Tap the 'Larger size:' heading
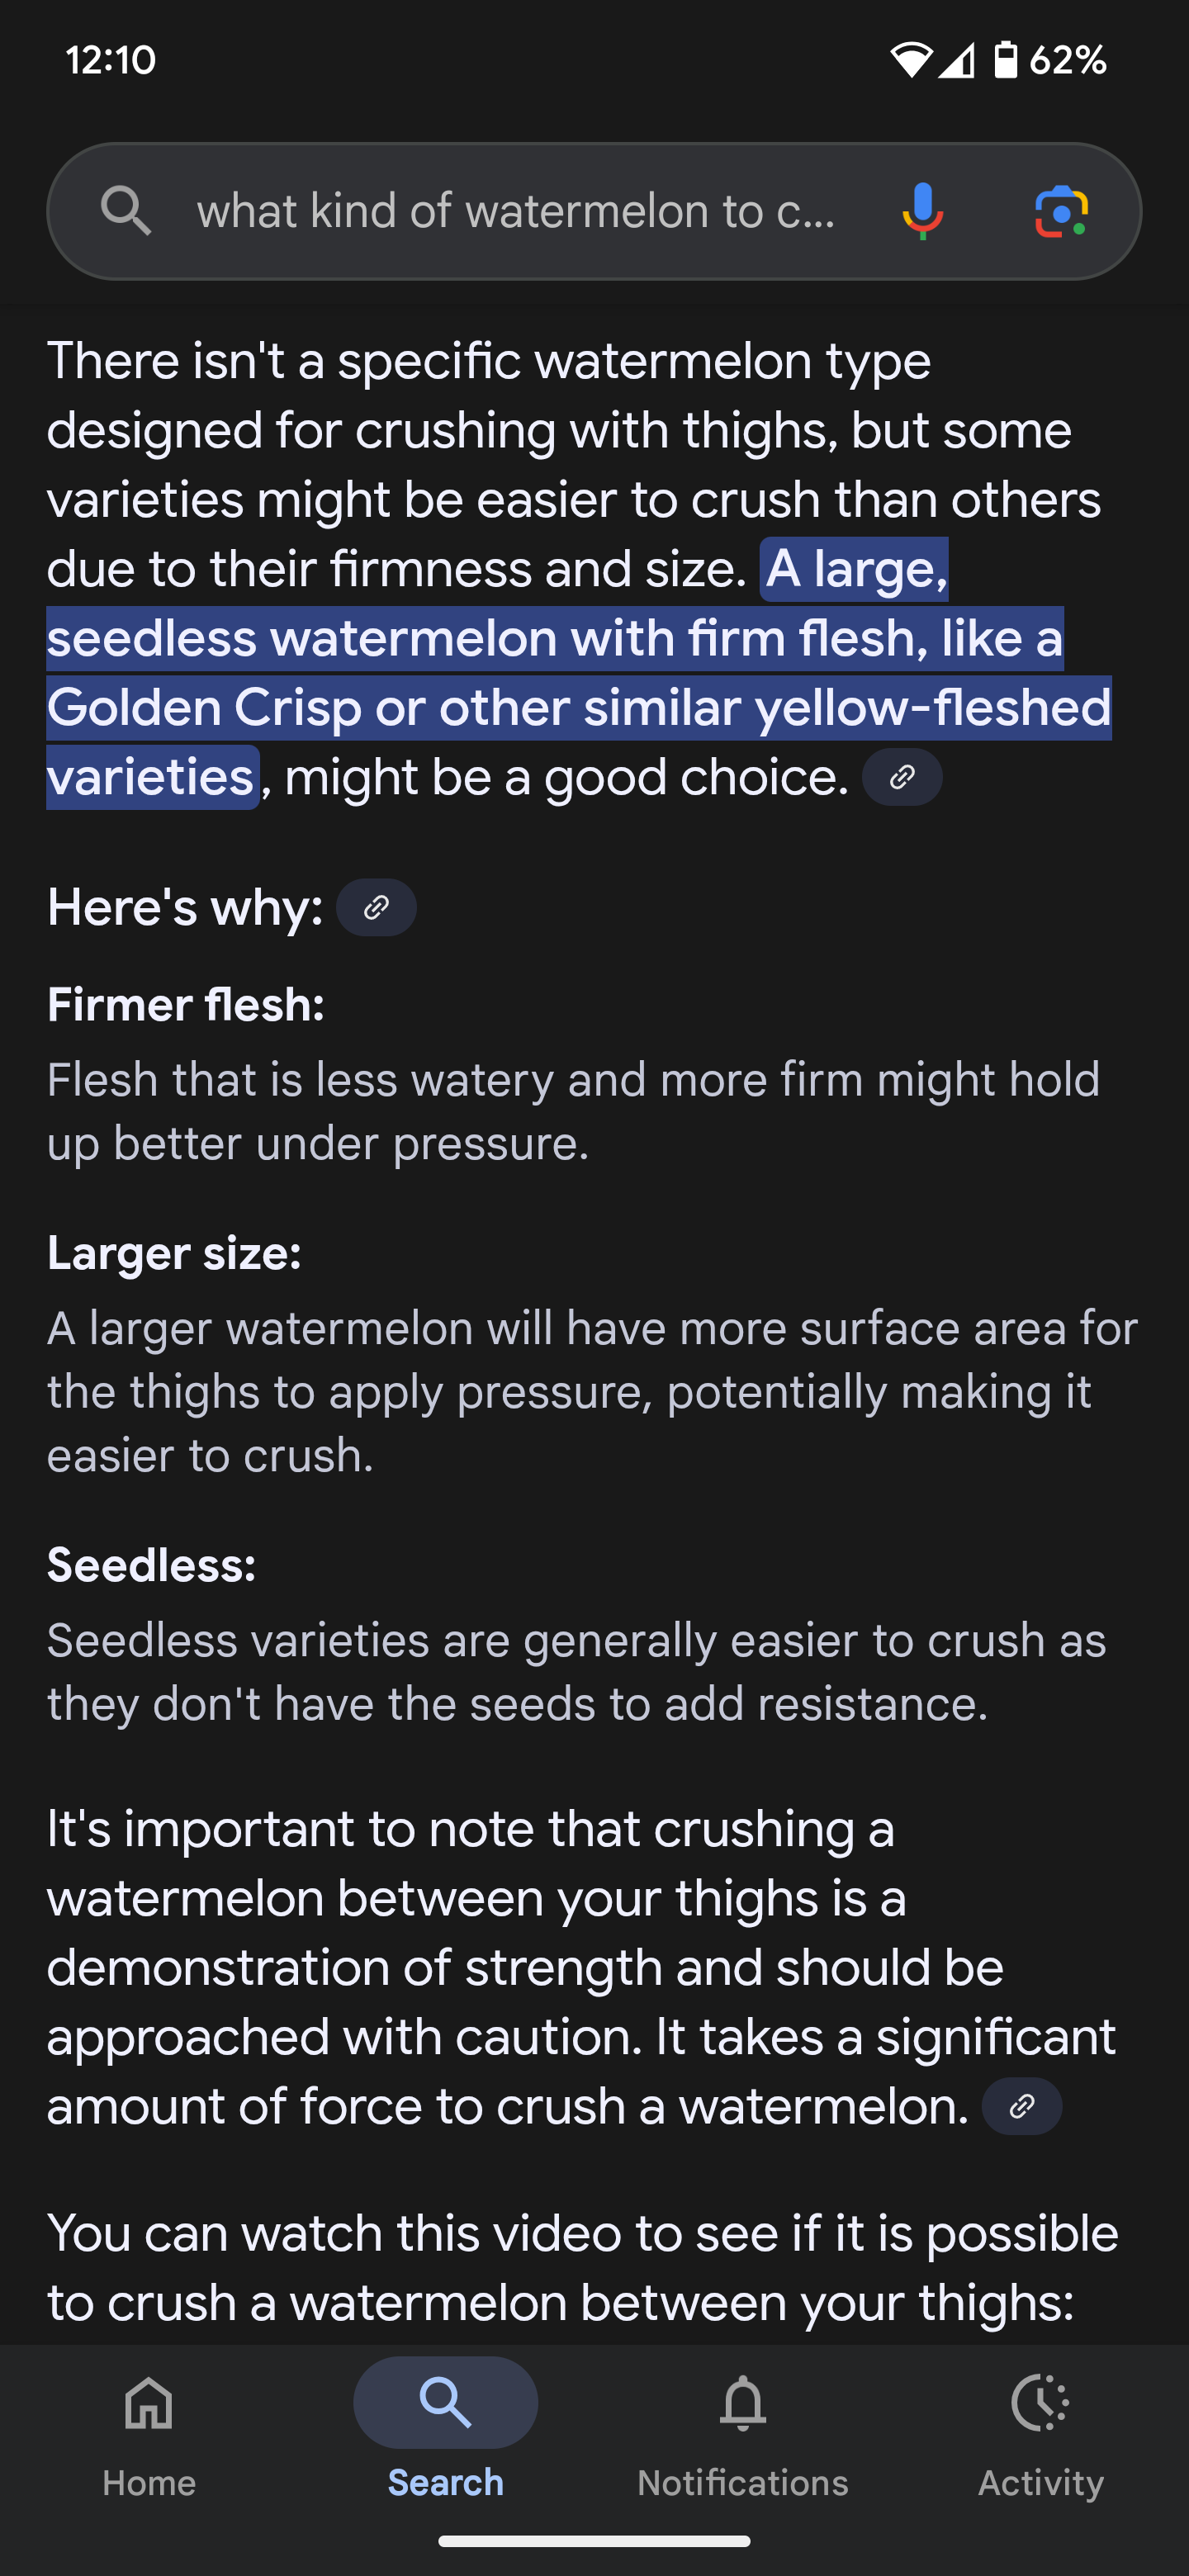This screenshot has width=1189, height=2576. (x=174, y=1253)
